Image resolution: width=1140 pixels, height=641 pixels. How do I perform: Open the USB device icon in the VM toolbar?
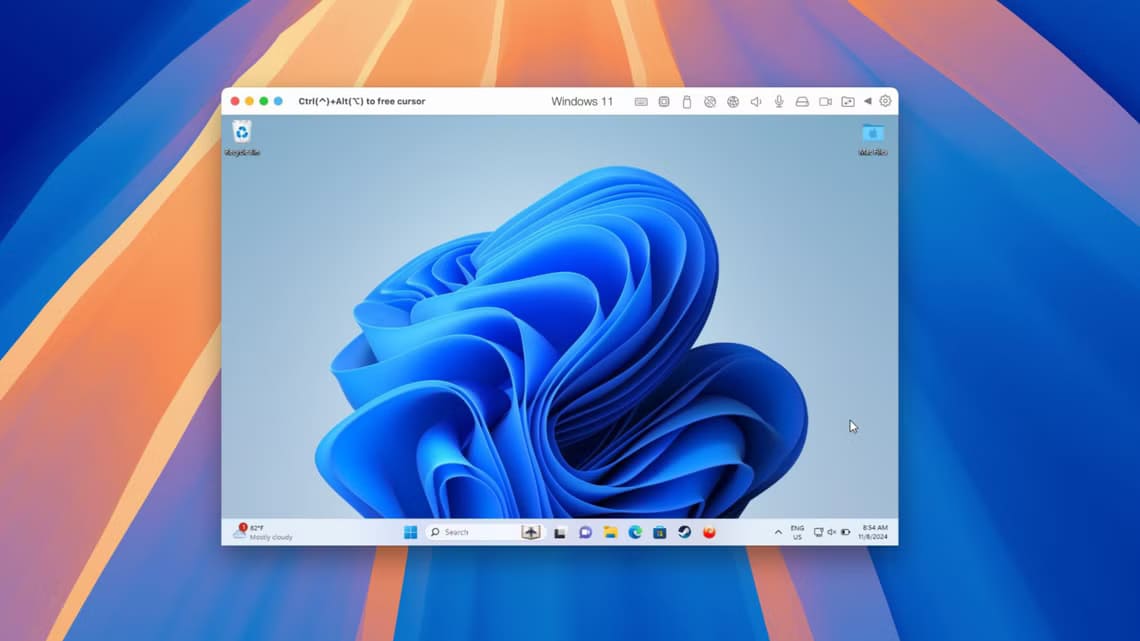[x=687, y=101]
